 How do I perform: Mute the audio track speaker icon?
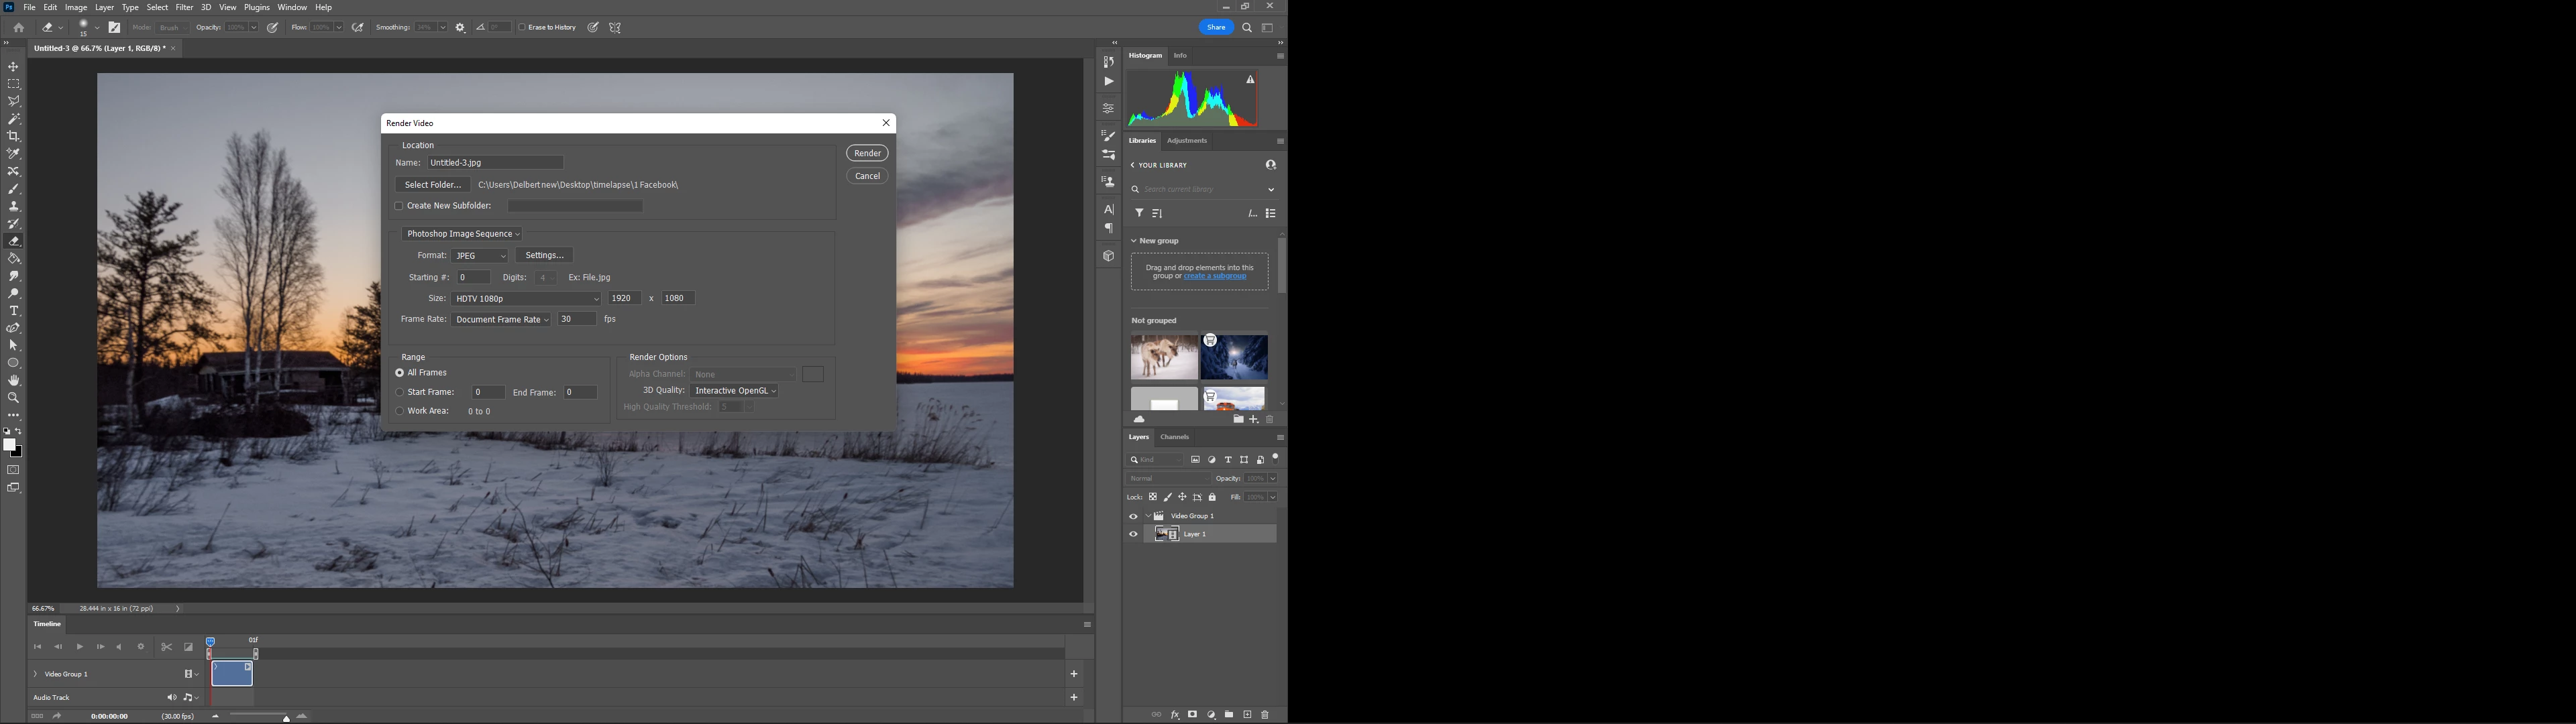171,697
